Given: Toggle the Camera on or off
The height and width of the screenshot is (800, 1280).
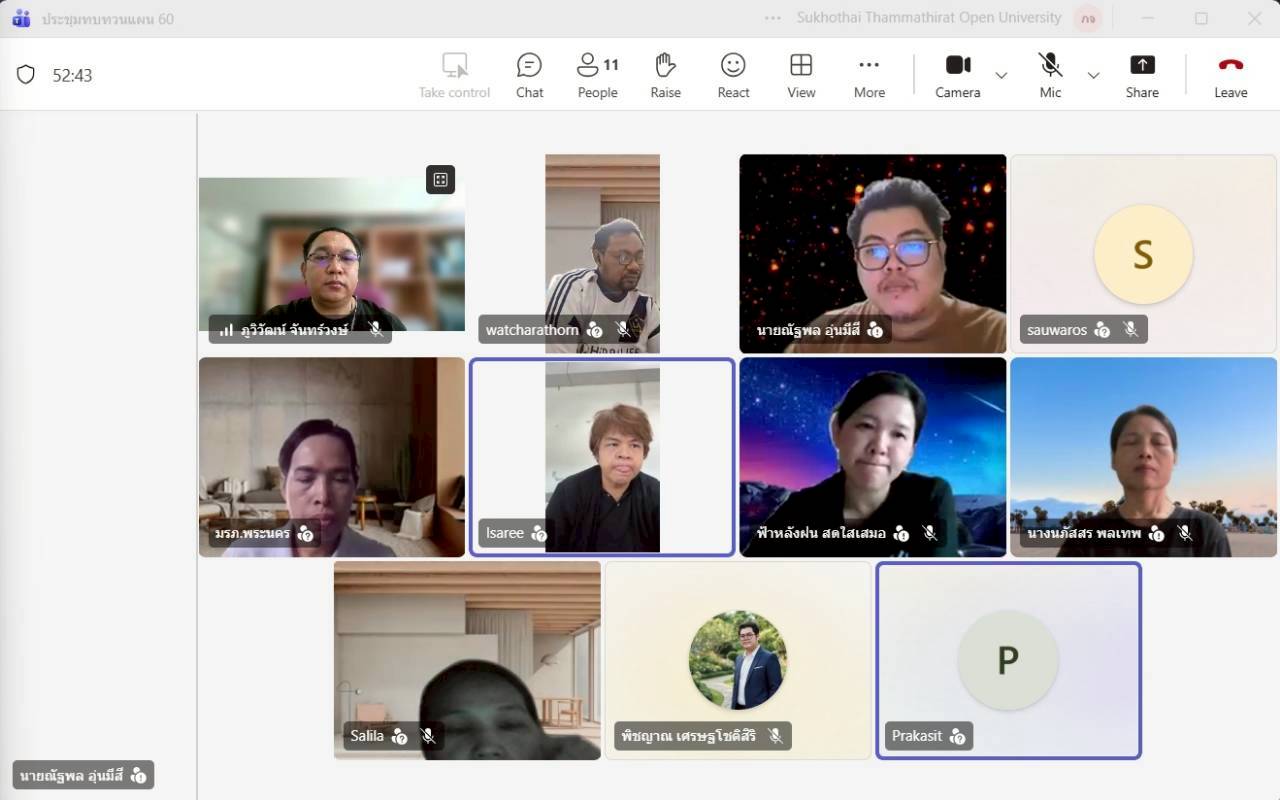Looking at the screenshot, I should click(957, 76).
